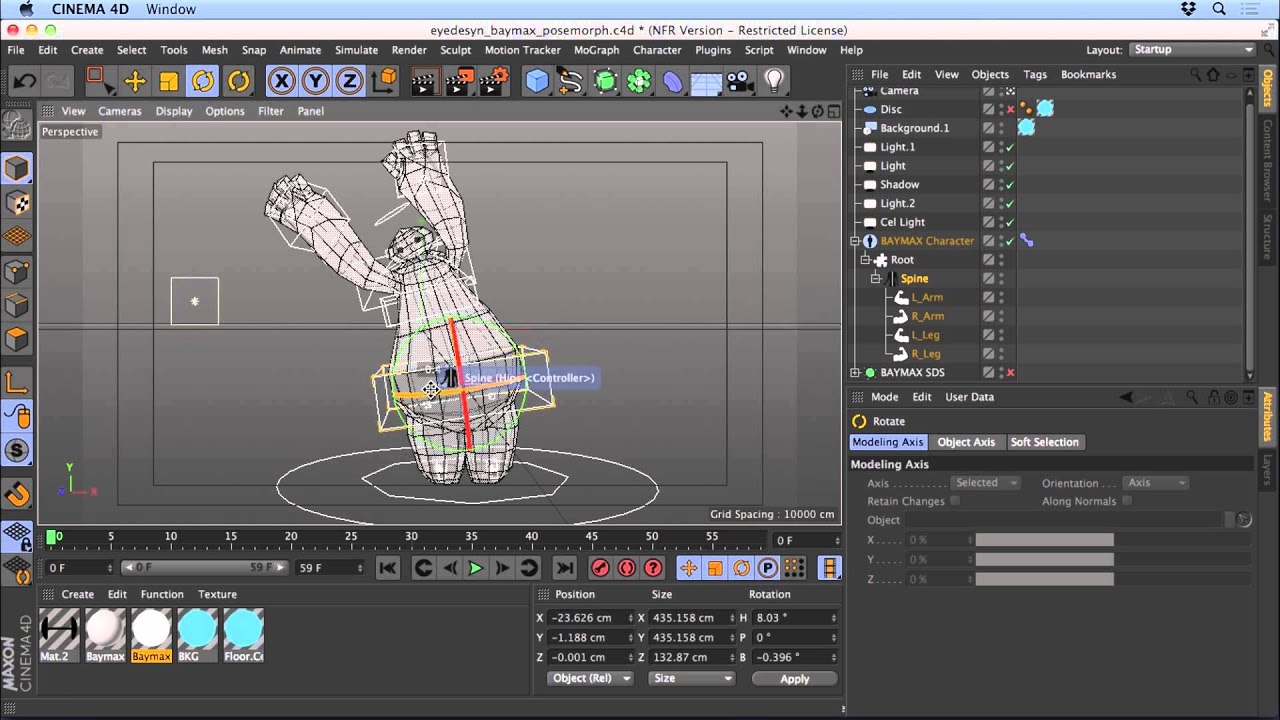Toggle the Along Normals checkbox
Screen dimensions: 1280x720
[1127, 501]
